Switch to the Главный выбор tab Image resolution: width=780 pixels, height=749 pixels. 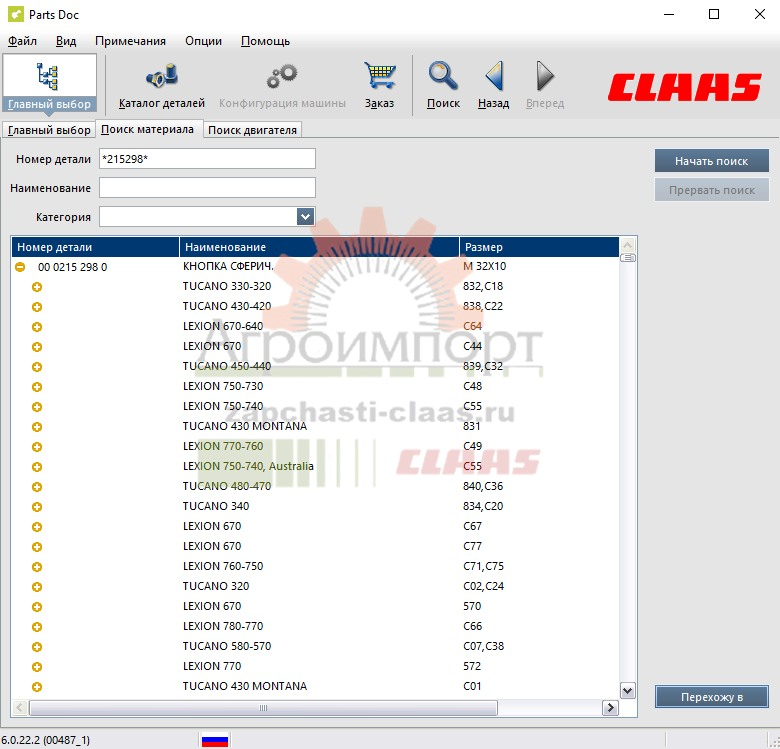tap(49, 130)
